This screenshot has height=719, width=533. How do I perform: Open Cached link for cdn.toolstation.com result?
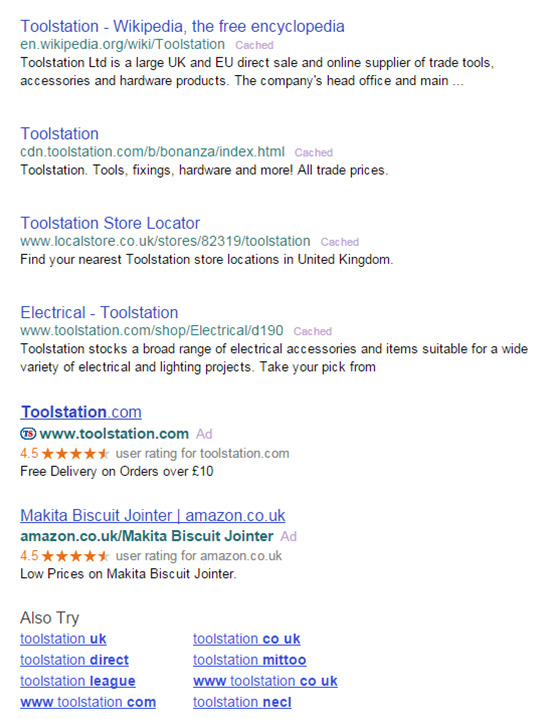pos(313,152)
